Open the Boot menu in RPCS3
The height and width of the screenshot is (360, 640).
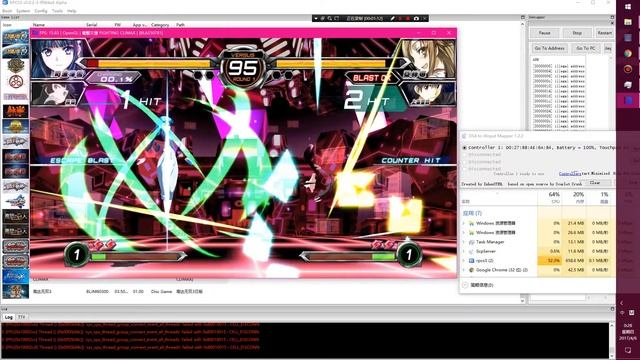(7, 11)
